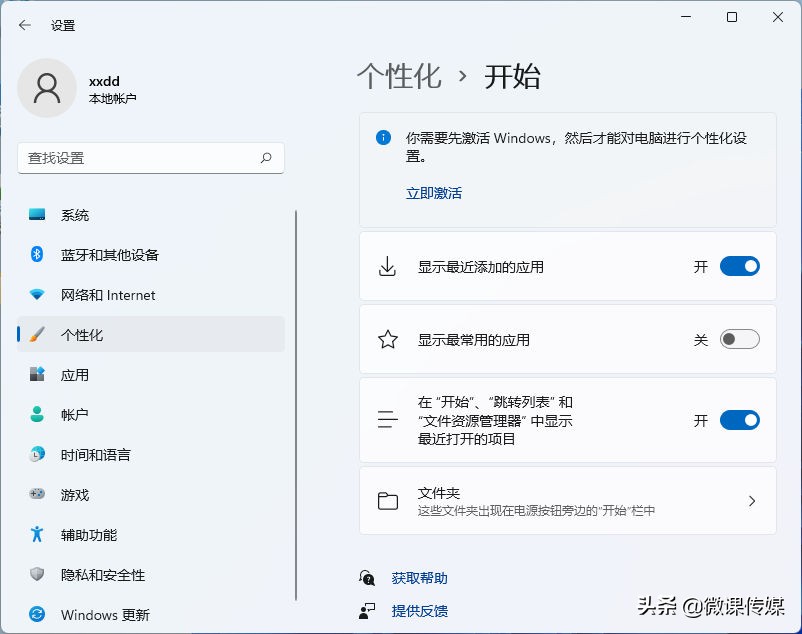Image resolution: width=802 pixels, height=634 pixels.
Task: Click the 应用 apps icon
Action: coord(37,374)
